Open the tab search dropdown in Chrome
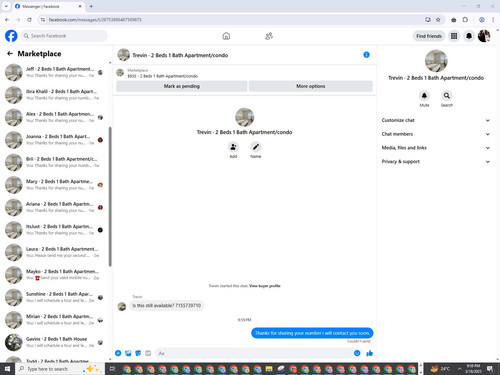The height and width of the screenshot is (375, 500). click(6, 6)
